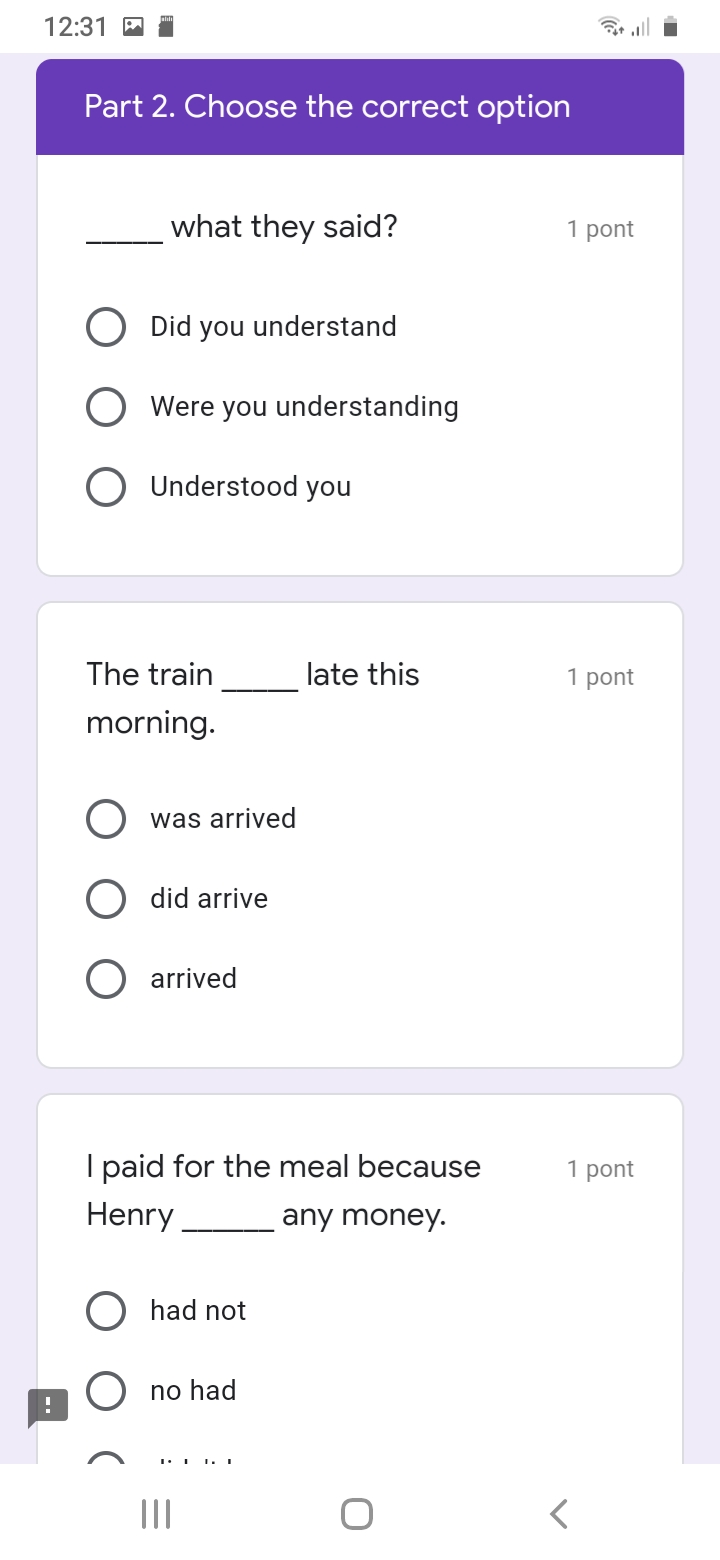This screenshot has width=720, height=1560.
Task: Open recent apps with the three-bar icon
Action: (156, 1514)
